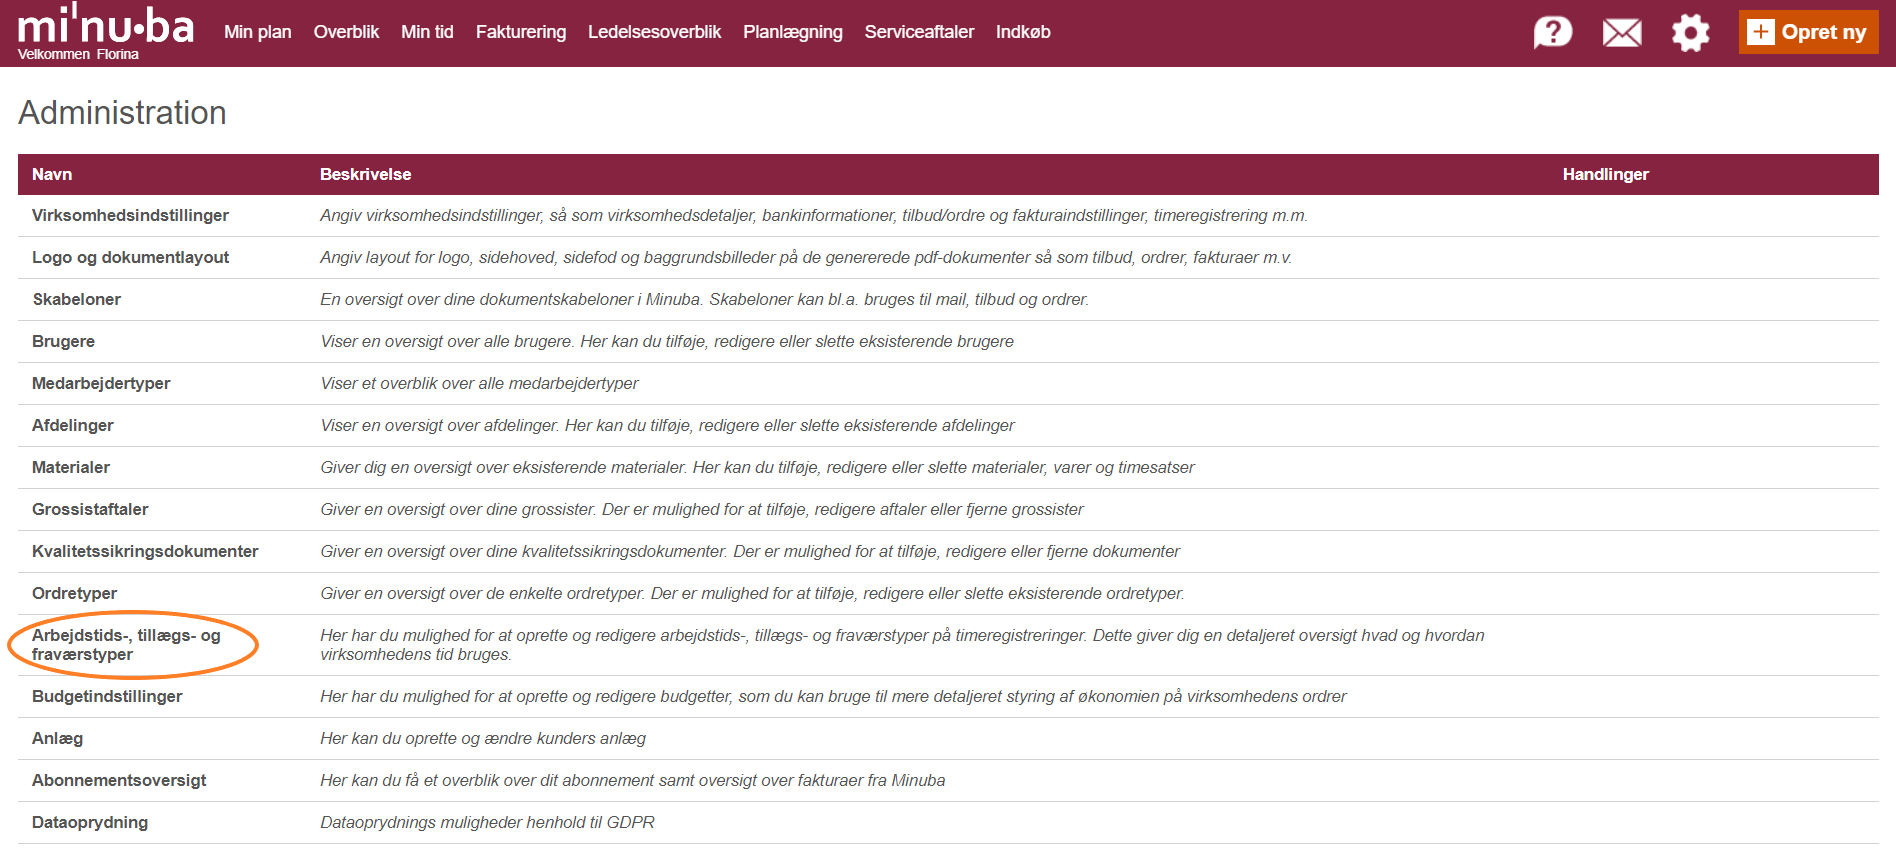1896x858 pixels.
Task: Open Budgetindstillinger
Action: coord(107,696)
